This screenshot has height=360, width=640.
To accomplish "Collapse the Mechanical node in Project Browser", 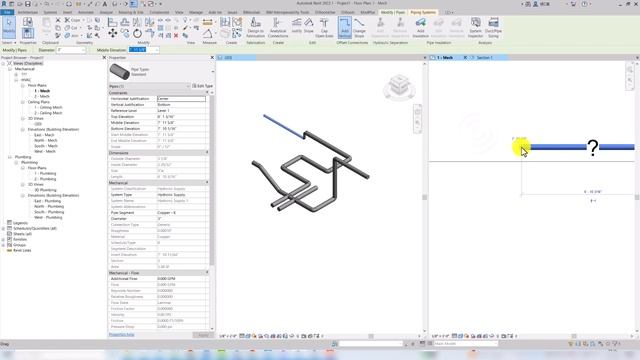I will click(x=10, y=69).
